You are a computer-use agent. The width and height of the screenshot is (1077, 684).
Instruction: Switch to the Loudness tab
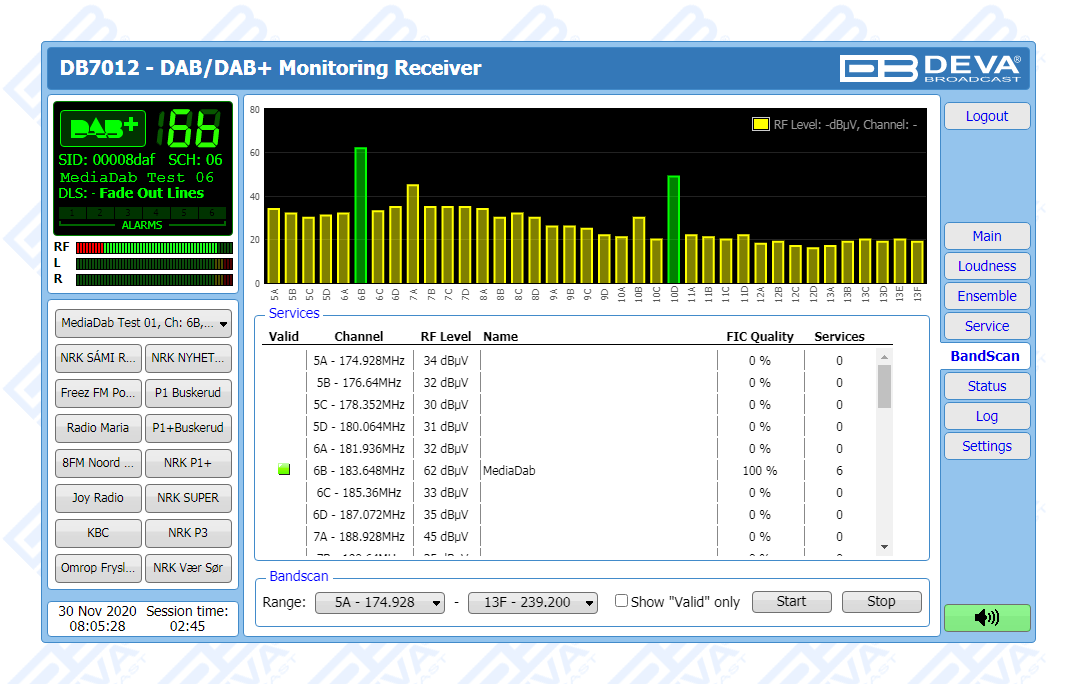tap(986, 266)
